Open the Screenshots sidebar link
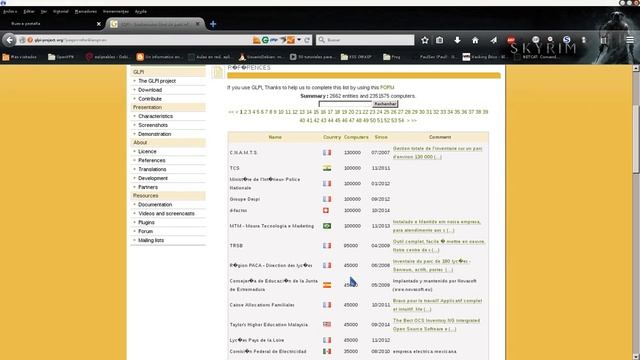This screenshot has height=360, width=640. (153, 125)
